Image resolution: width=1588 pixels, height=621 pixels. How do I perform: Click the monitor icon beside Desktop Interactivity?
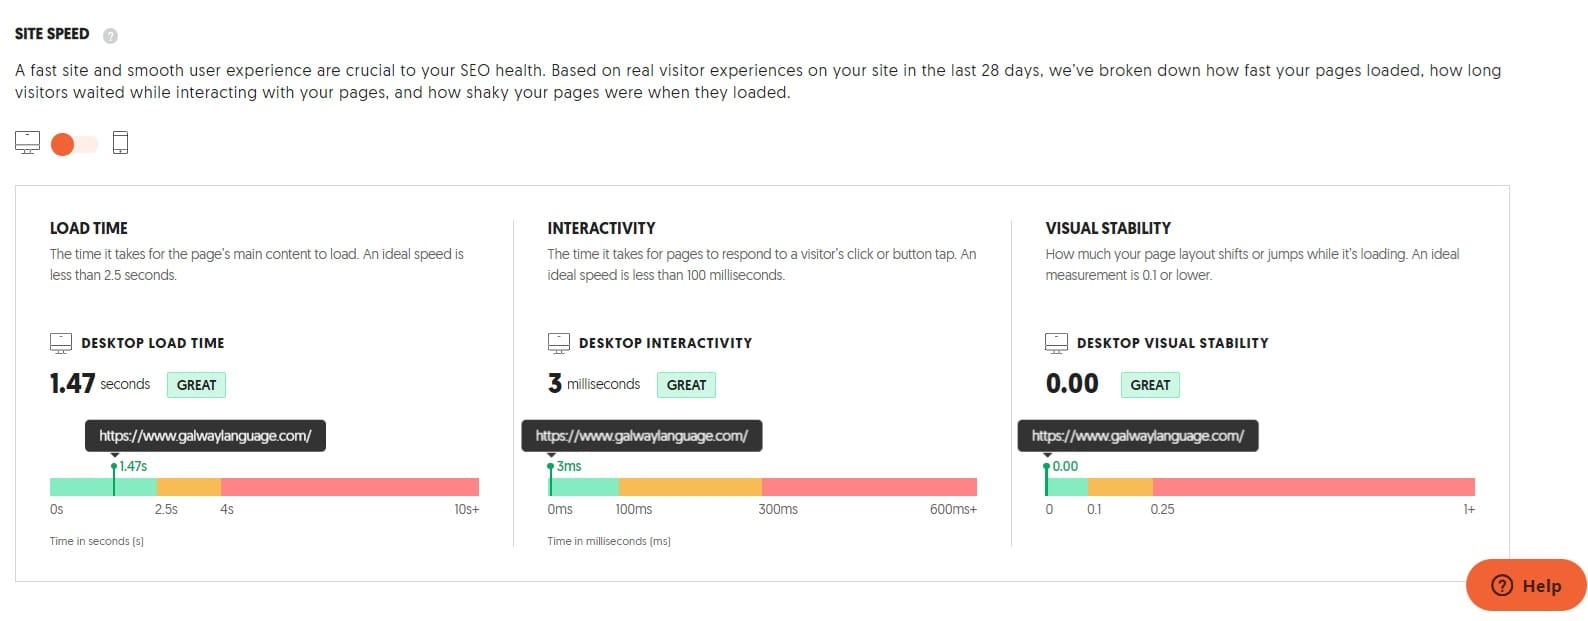pos(559,343)
